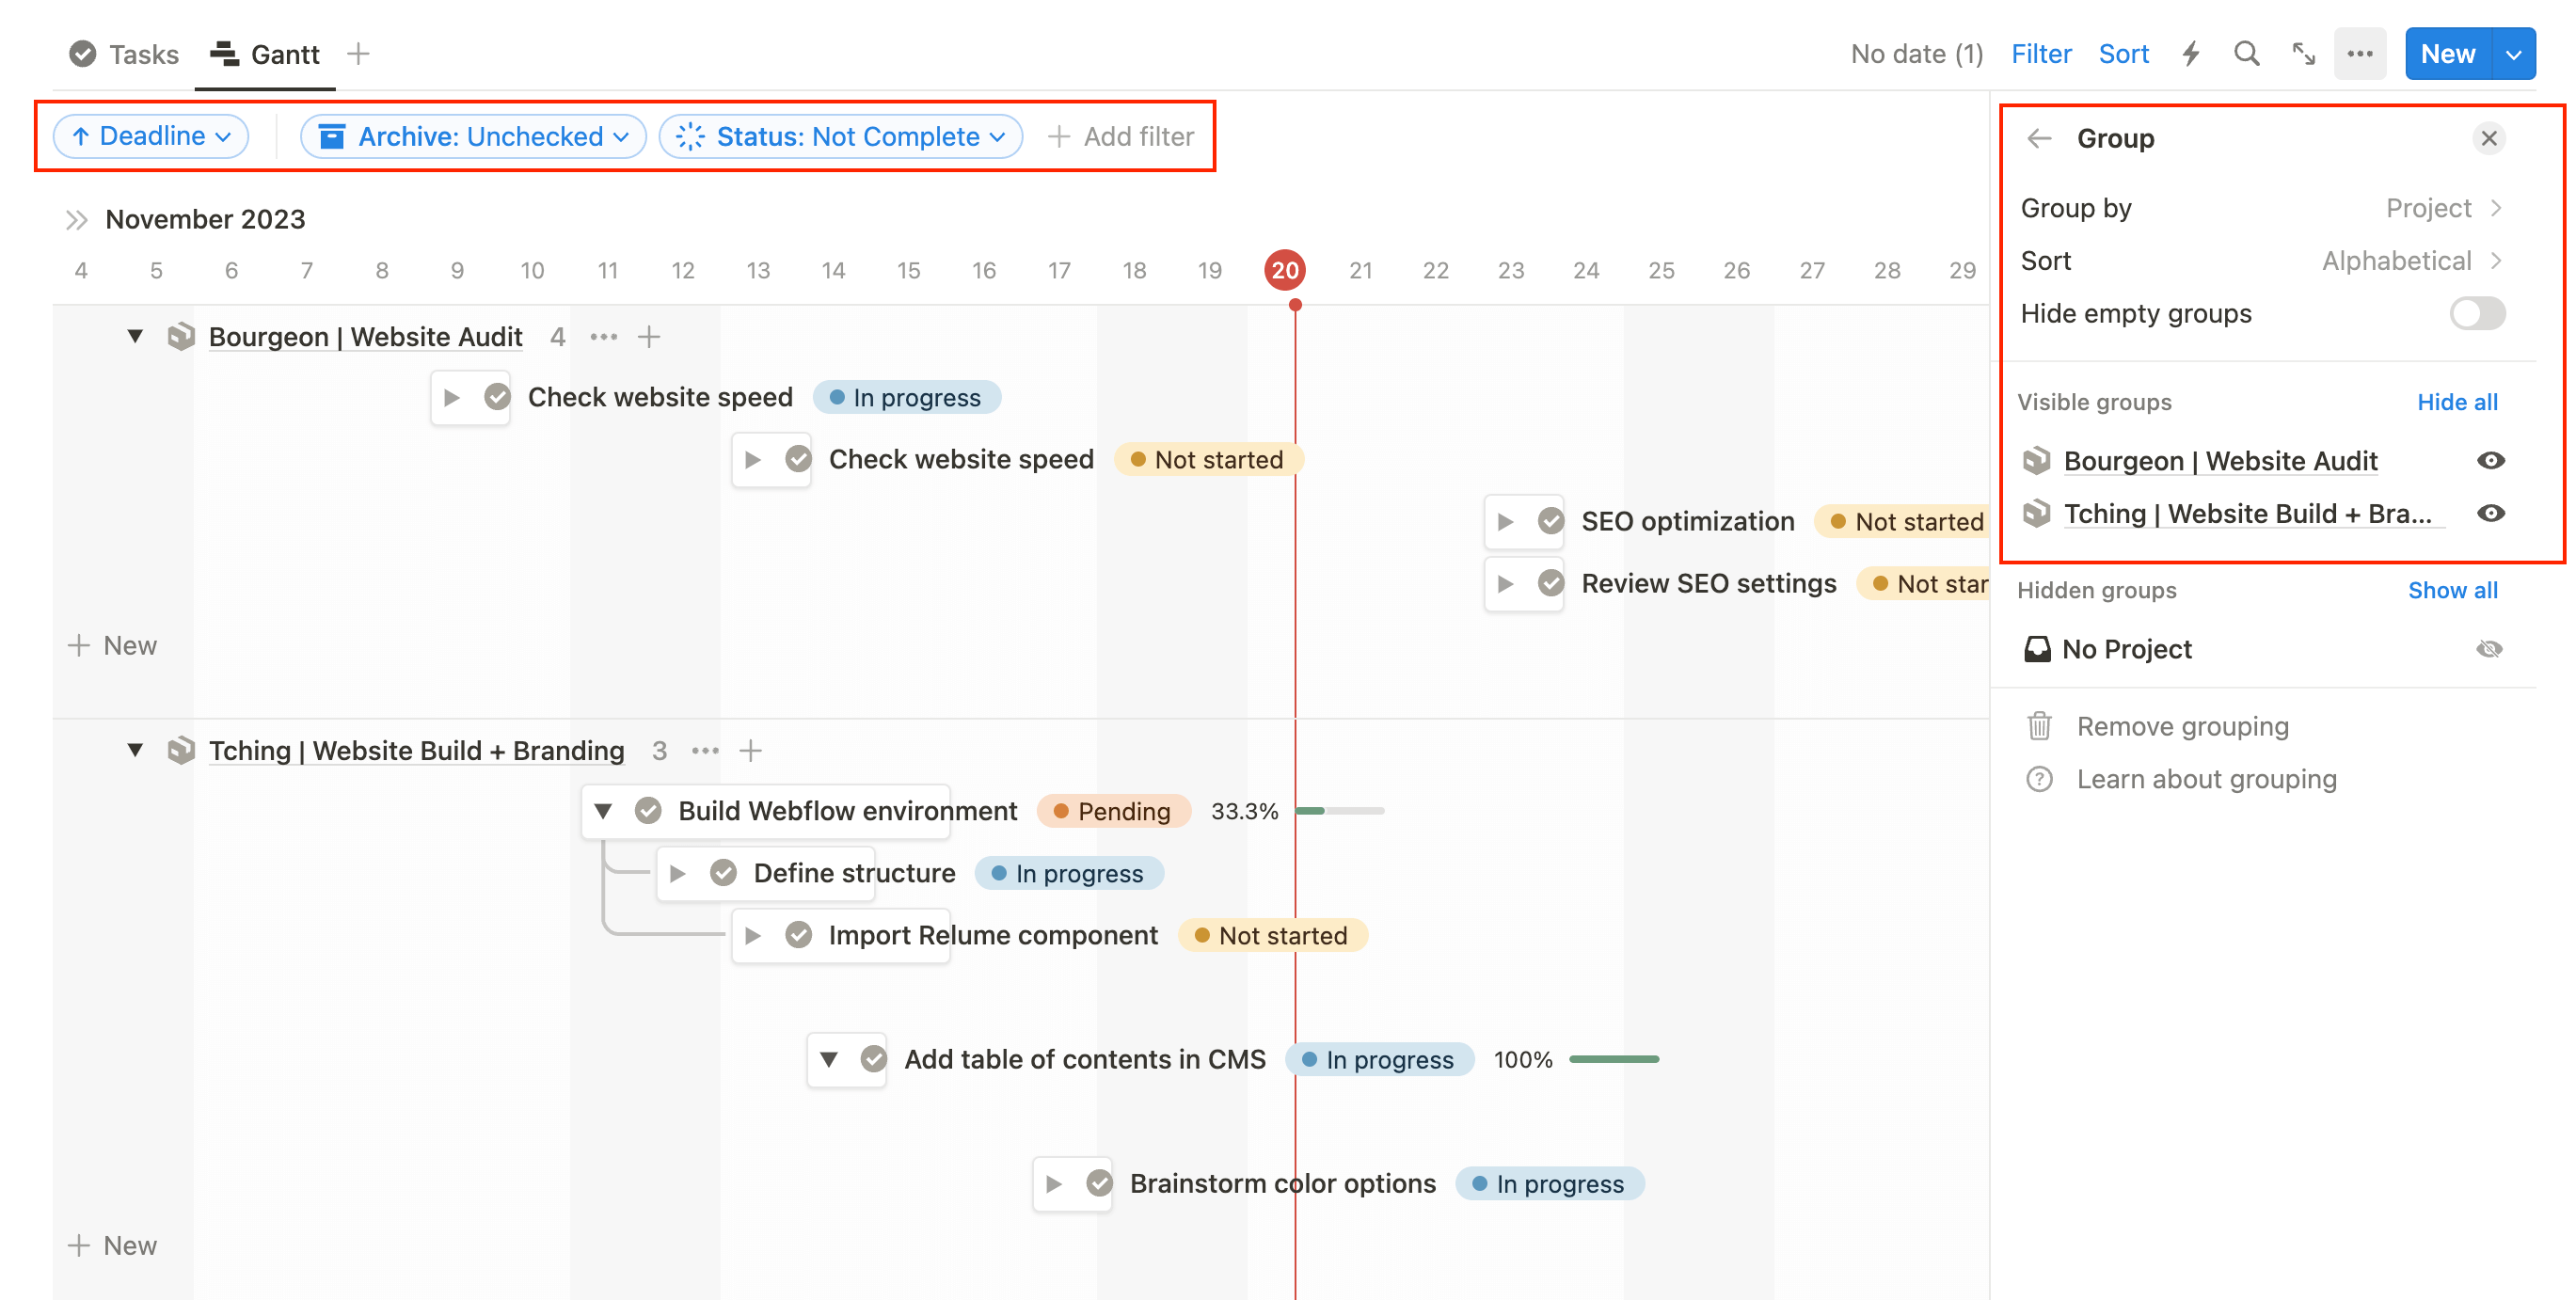Click Remove grouping
The width and height of the screenshot is (2576, 1300).
tap(2182, 727)
